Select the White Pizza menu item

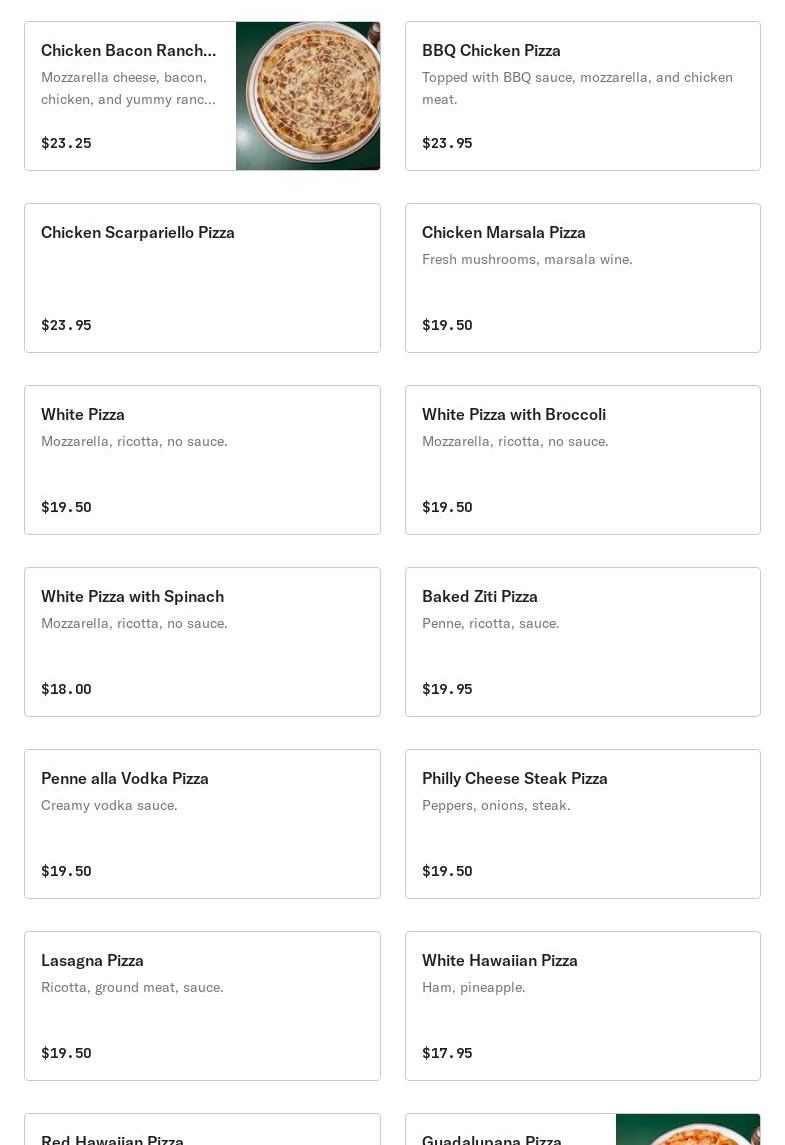(202, 459)
